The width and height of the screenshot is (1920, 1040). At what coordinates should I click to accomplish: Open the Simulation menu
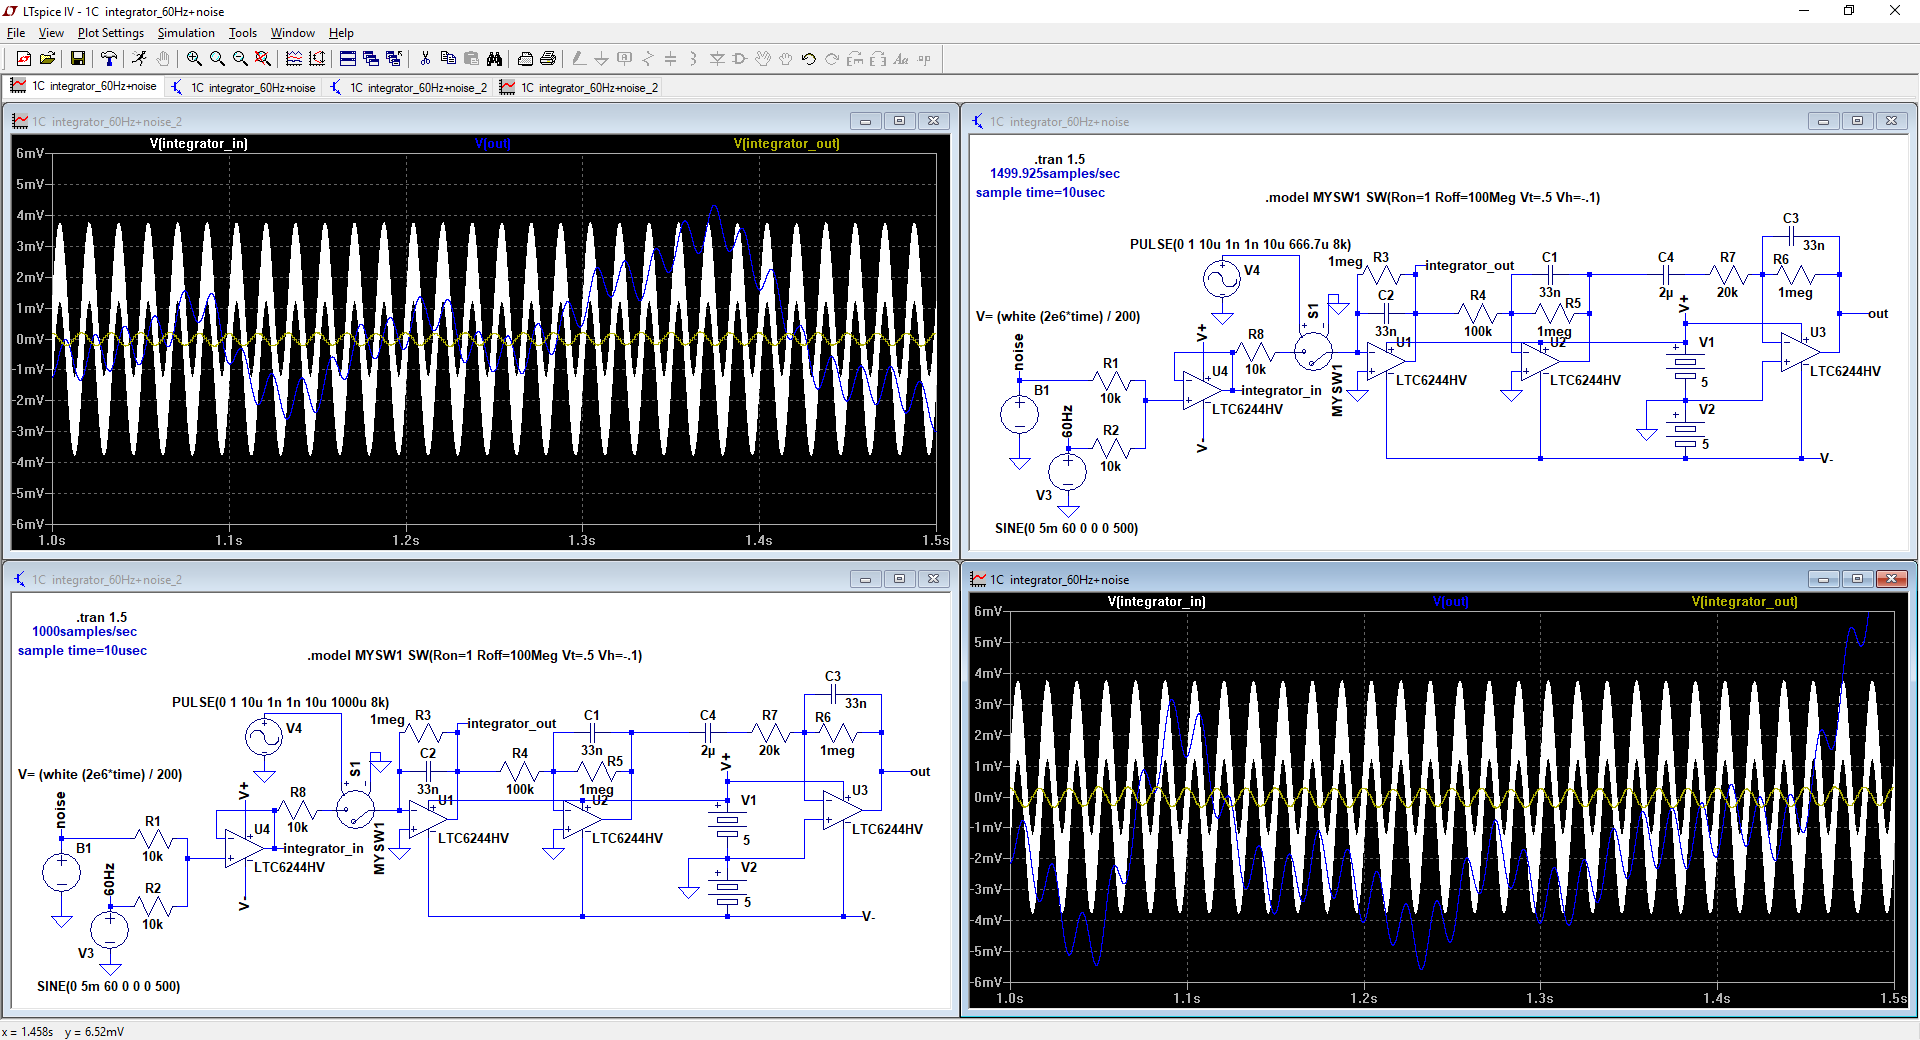pyautogui.click(x=185, y=33)
